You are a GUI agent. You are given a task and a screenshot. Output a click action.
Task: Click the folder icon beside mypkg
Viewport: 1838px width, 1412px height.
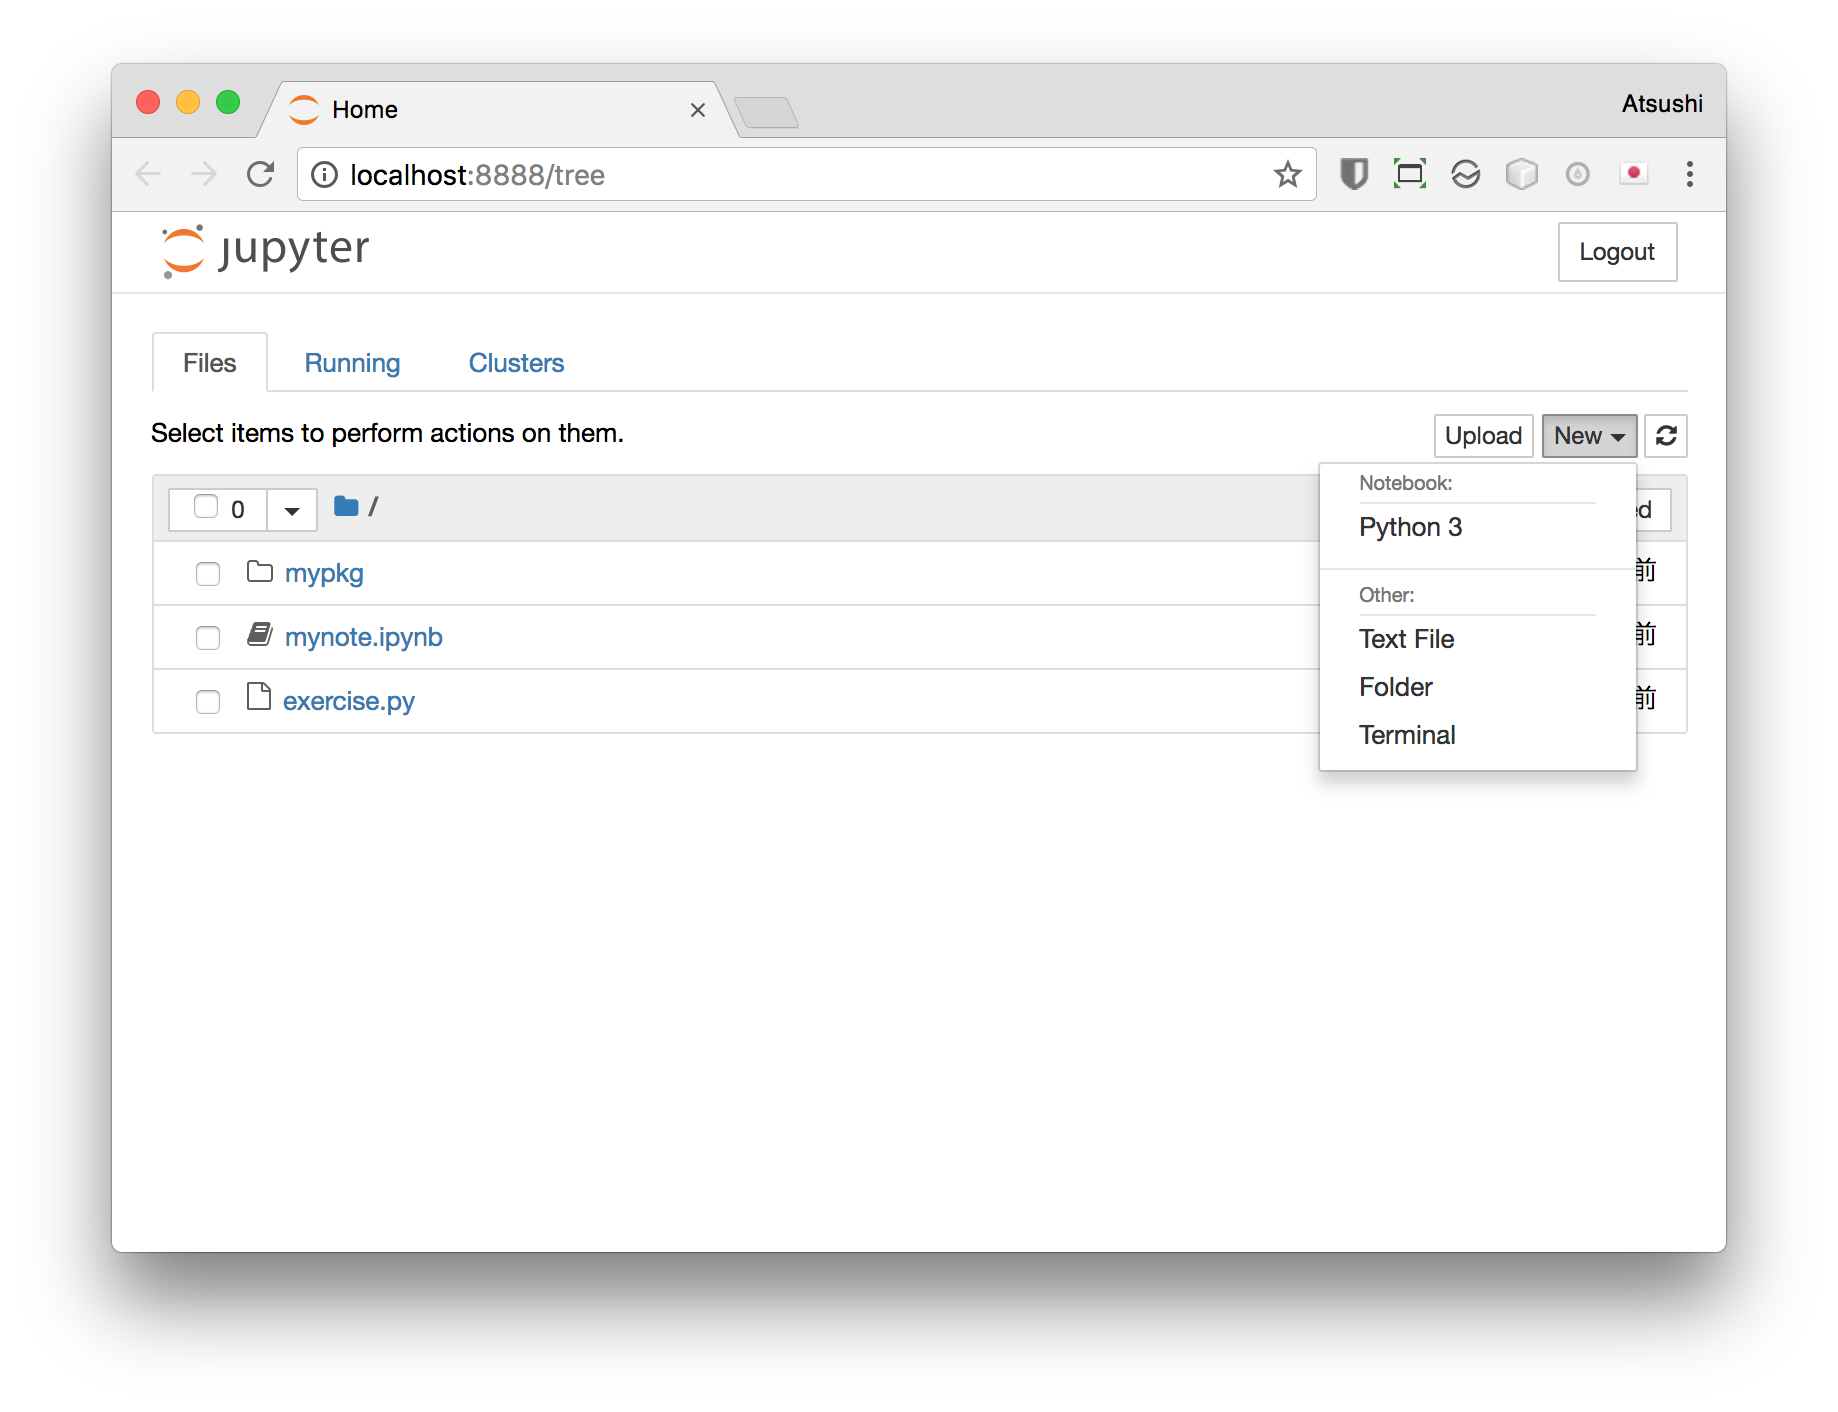tap(259, 572)
